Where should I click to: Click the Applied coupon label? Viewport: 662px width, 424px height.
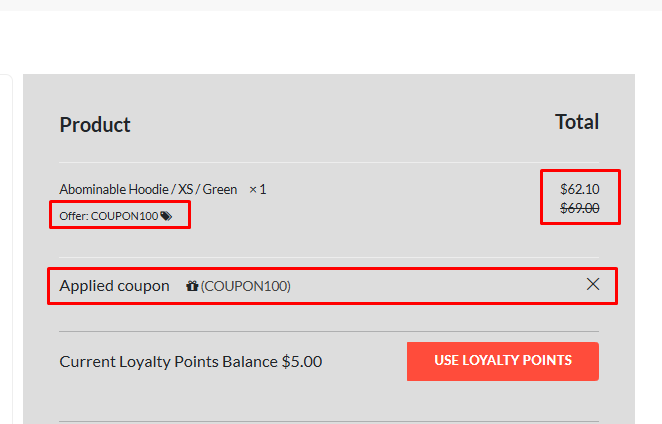point(114,286)
